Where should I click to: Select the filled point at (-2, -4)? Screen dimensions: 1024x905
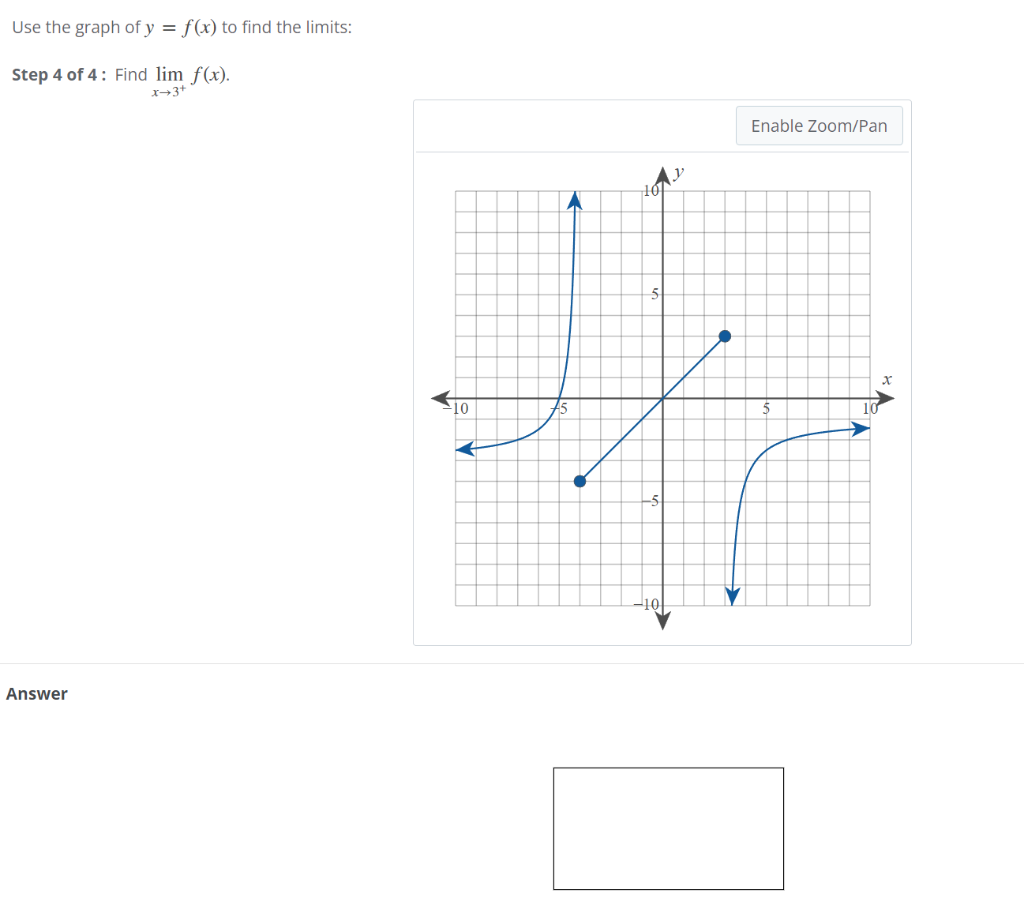point(579,480)
